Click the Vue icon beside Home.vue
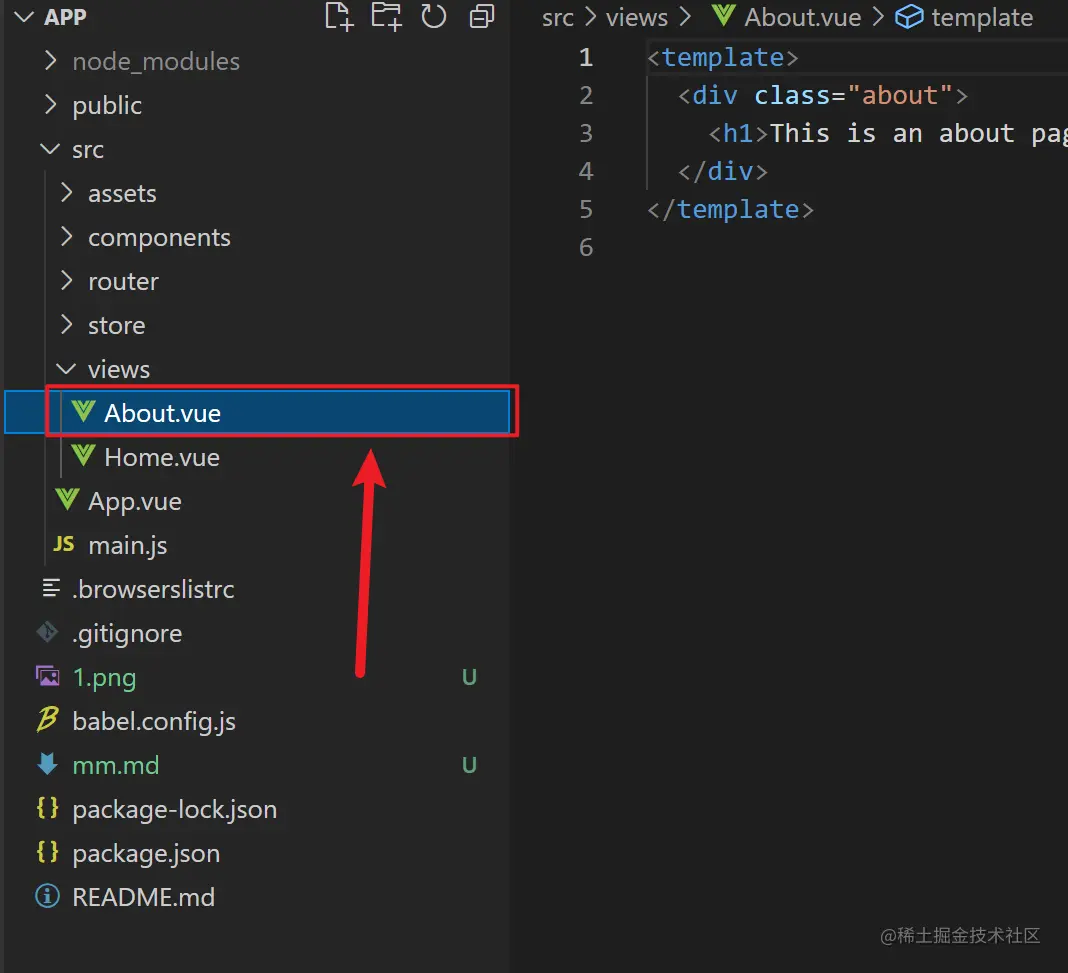 tap(83, 457)
